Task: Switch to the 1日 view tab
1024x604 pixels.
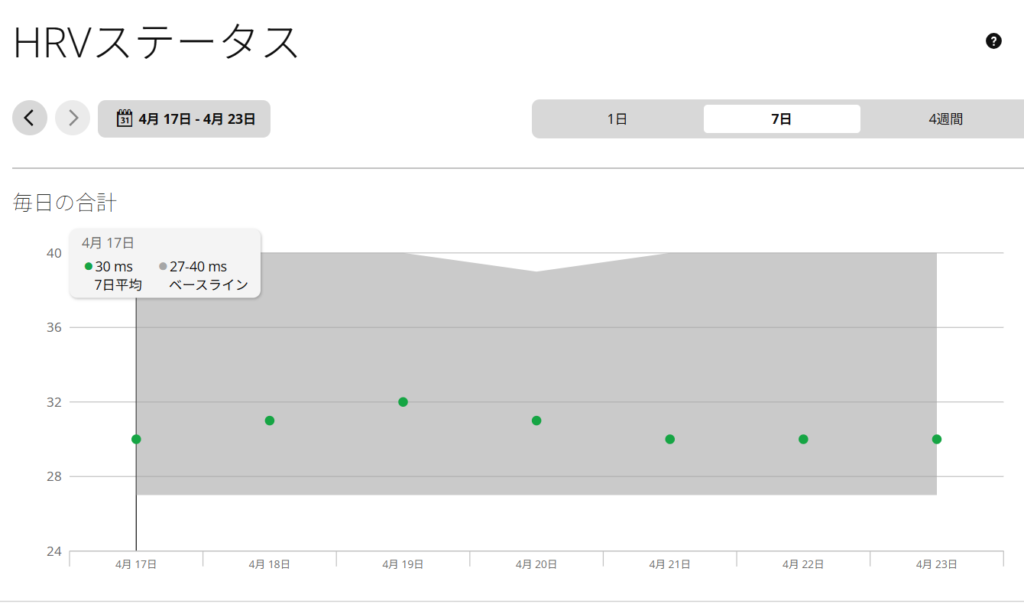Action: [617, 119]
